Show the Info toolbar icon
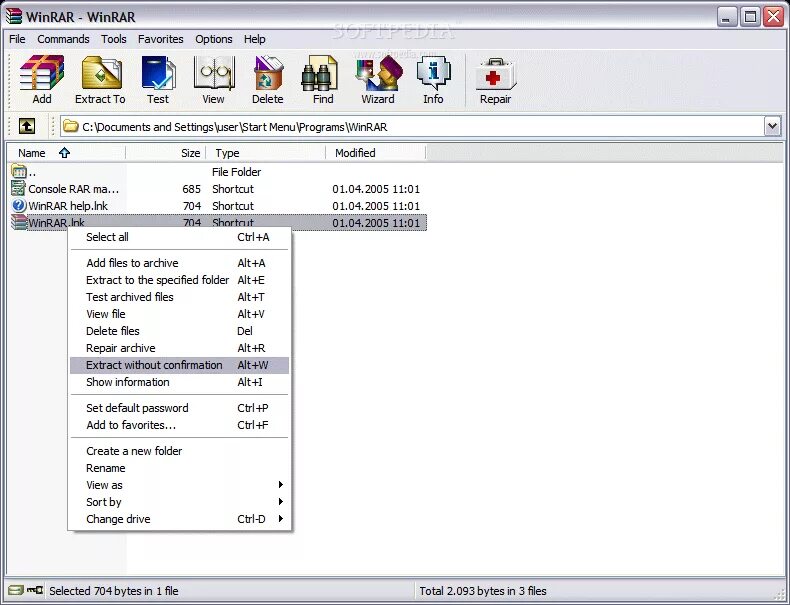This screenshot has height=605, width=790. click(x=433, y=73)
